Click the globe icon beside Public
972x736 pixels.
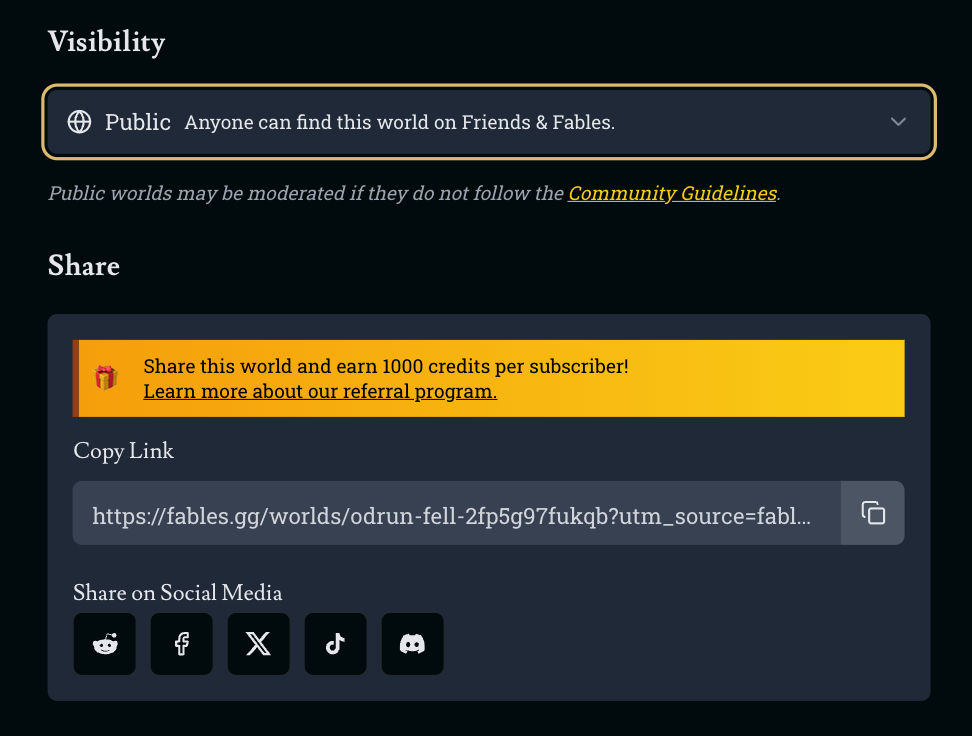click(x=79, y=122)
